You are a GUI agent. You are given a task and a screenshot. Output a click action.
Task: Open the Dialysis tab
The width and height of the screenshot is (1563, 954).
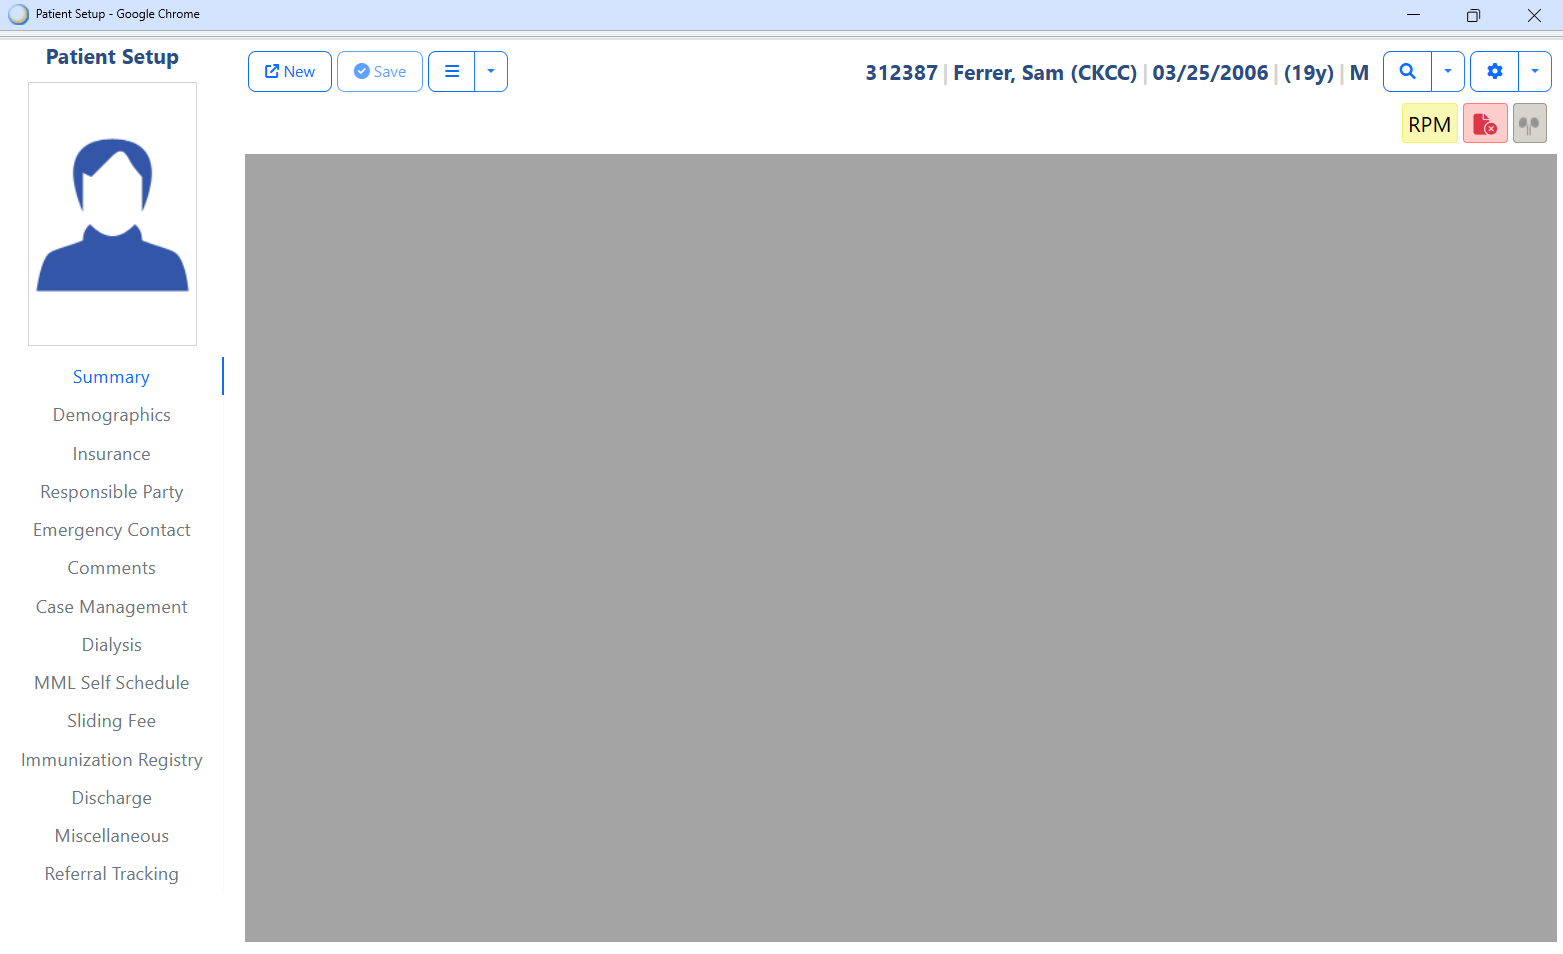click(111, 645)
